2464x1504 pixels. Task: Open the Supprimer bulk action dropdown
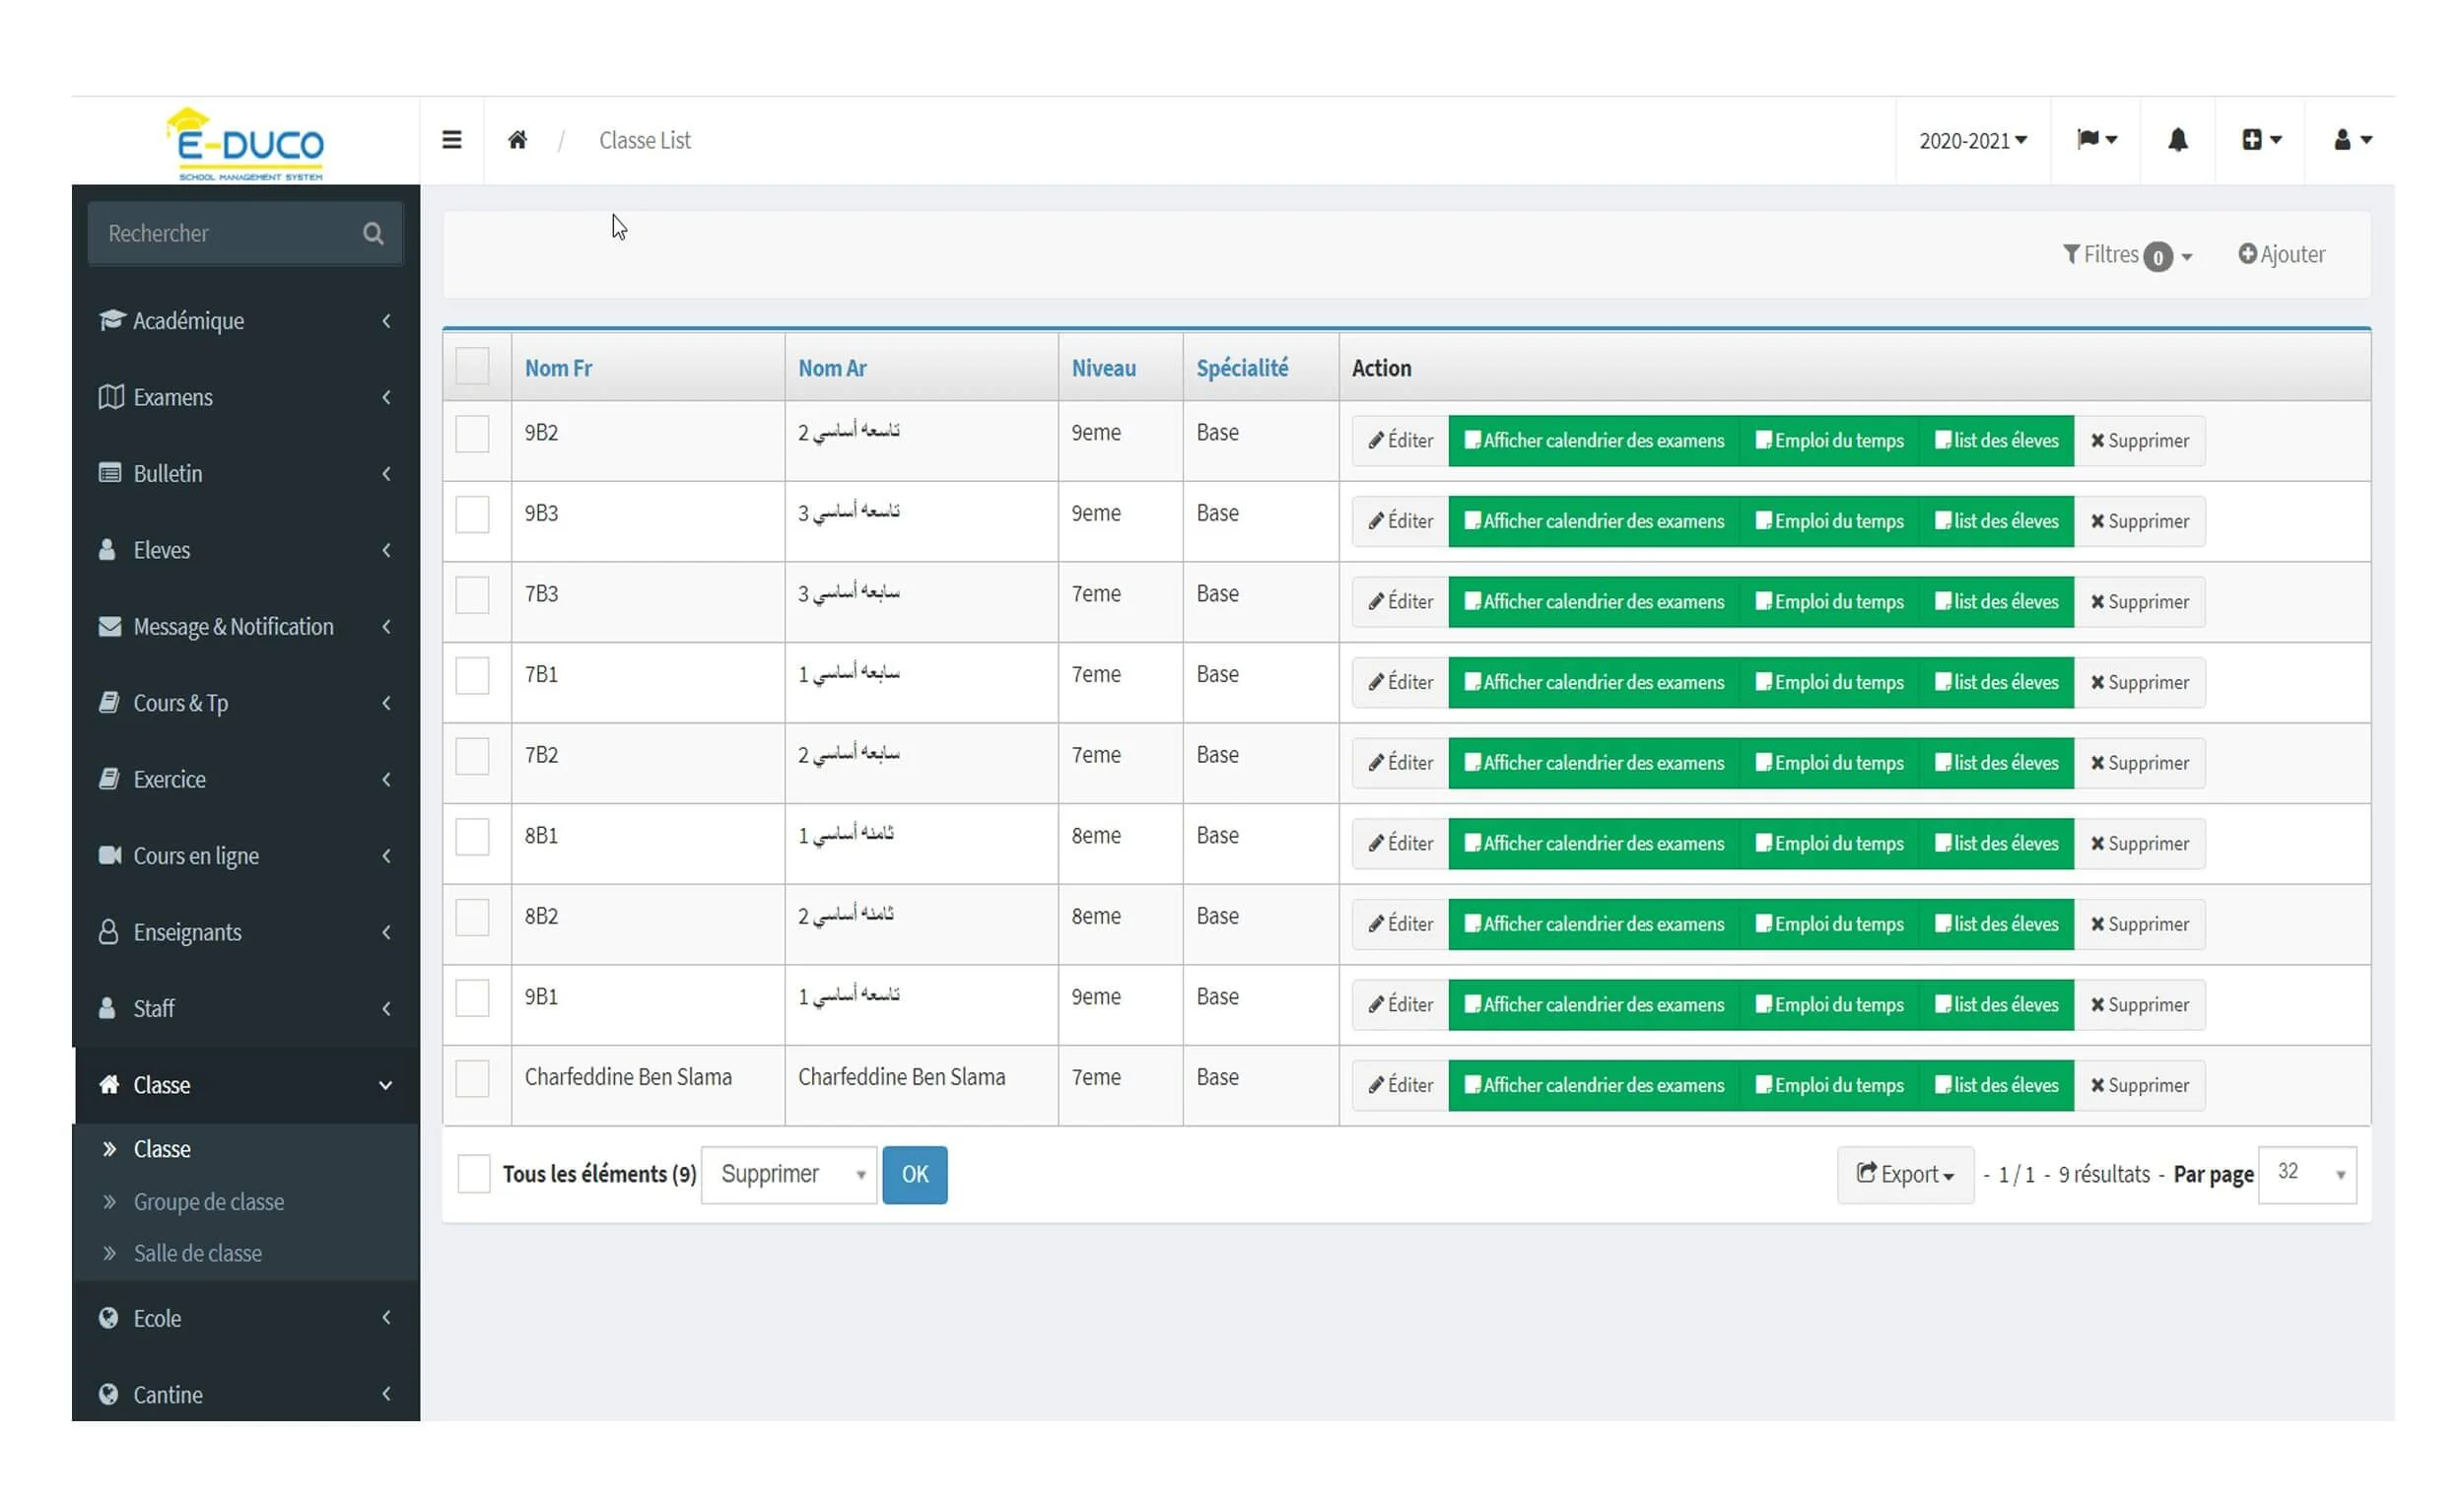pyautogui.click(x=789, y=1174)
